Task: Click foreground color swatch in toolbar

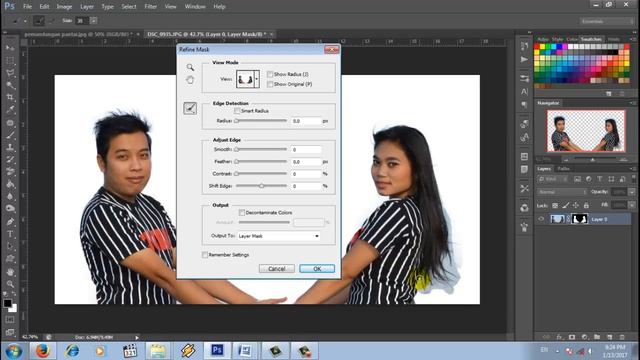Action: pyautogui.click(x=7, y=303)
